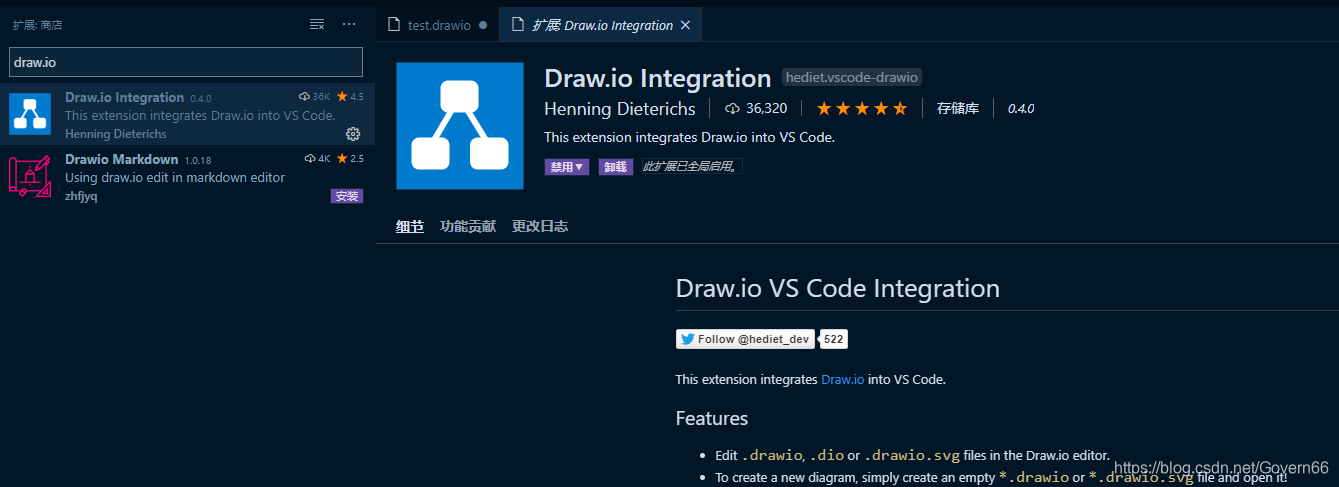Switch to the test.drawio editor tab
1339x487 pixels.
pyautogui.click(x=438, y=26)
